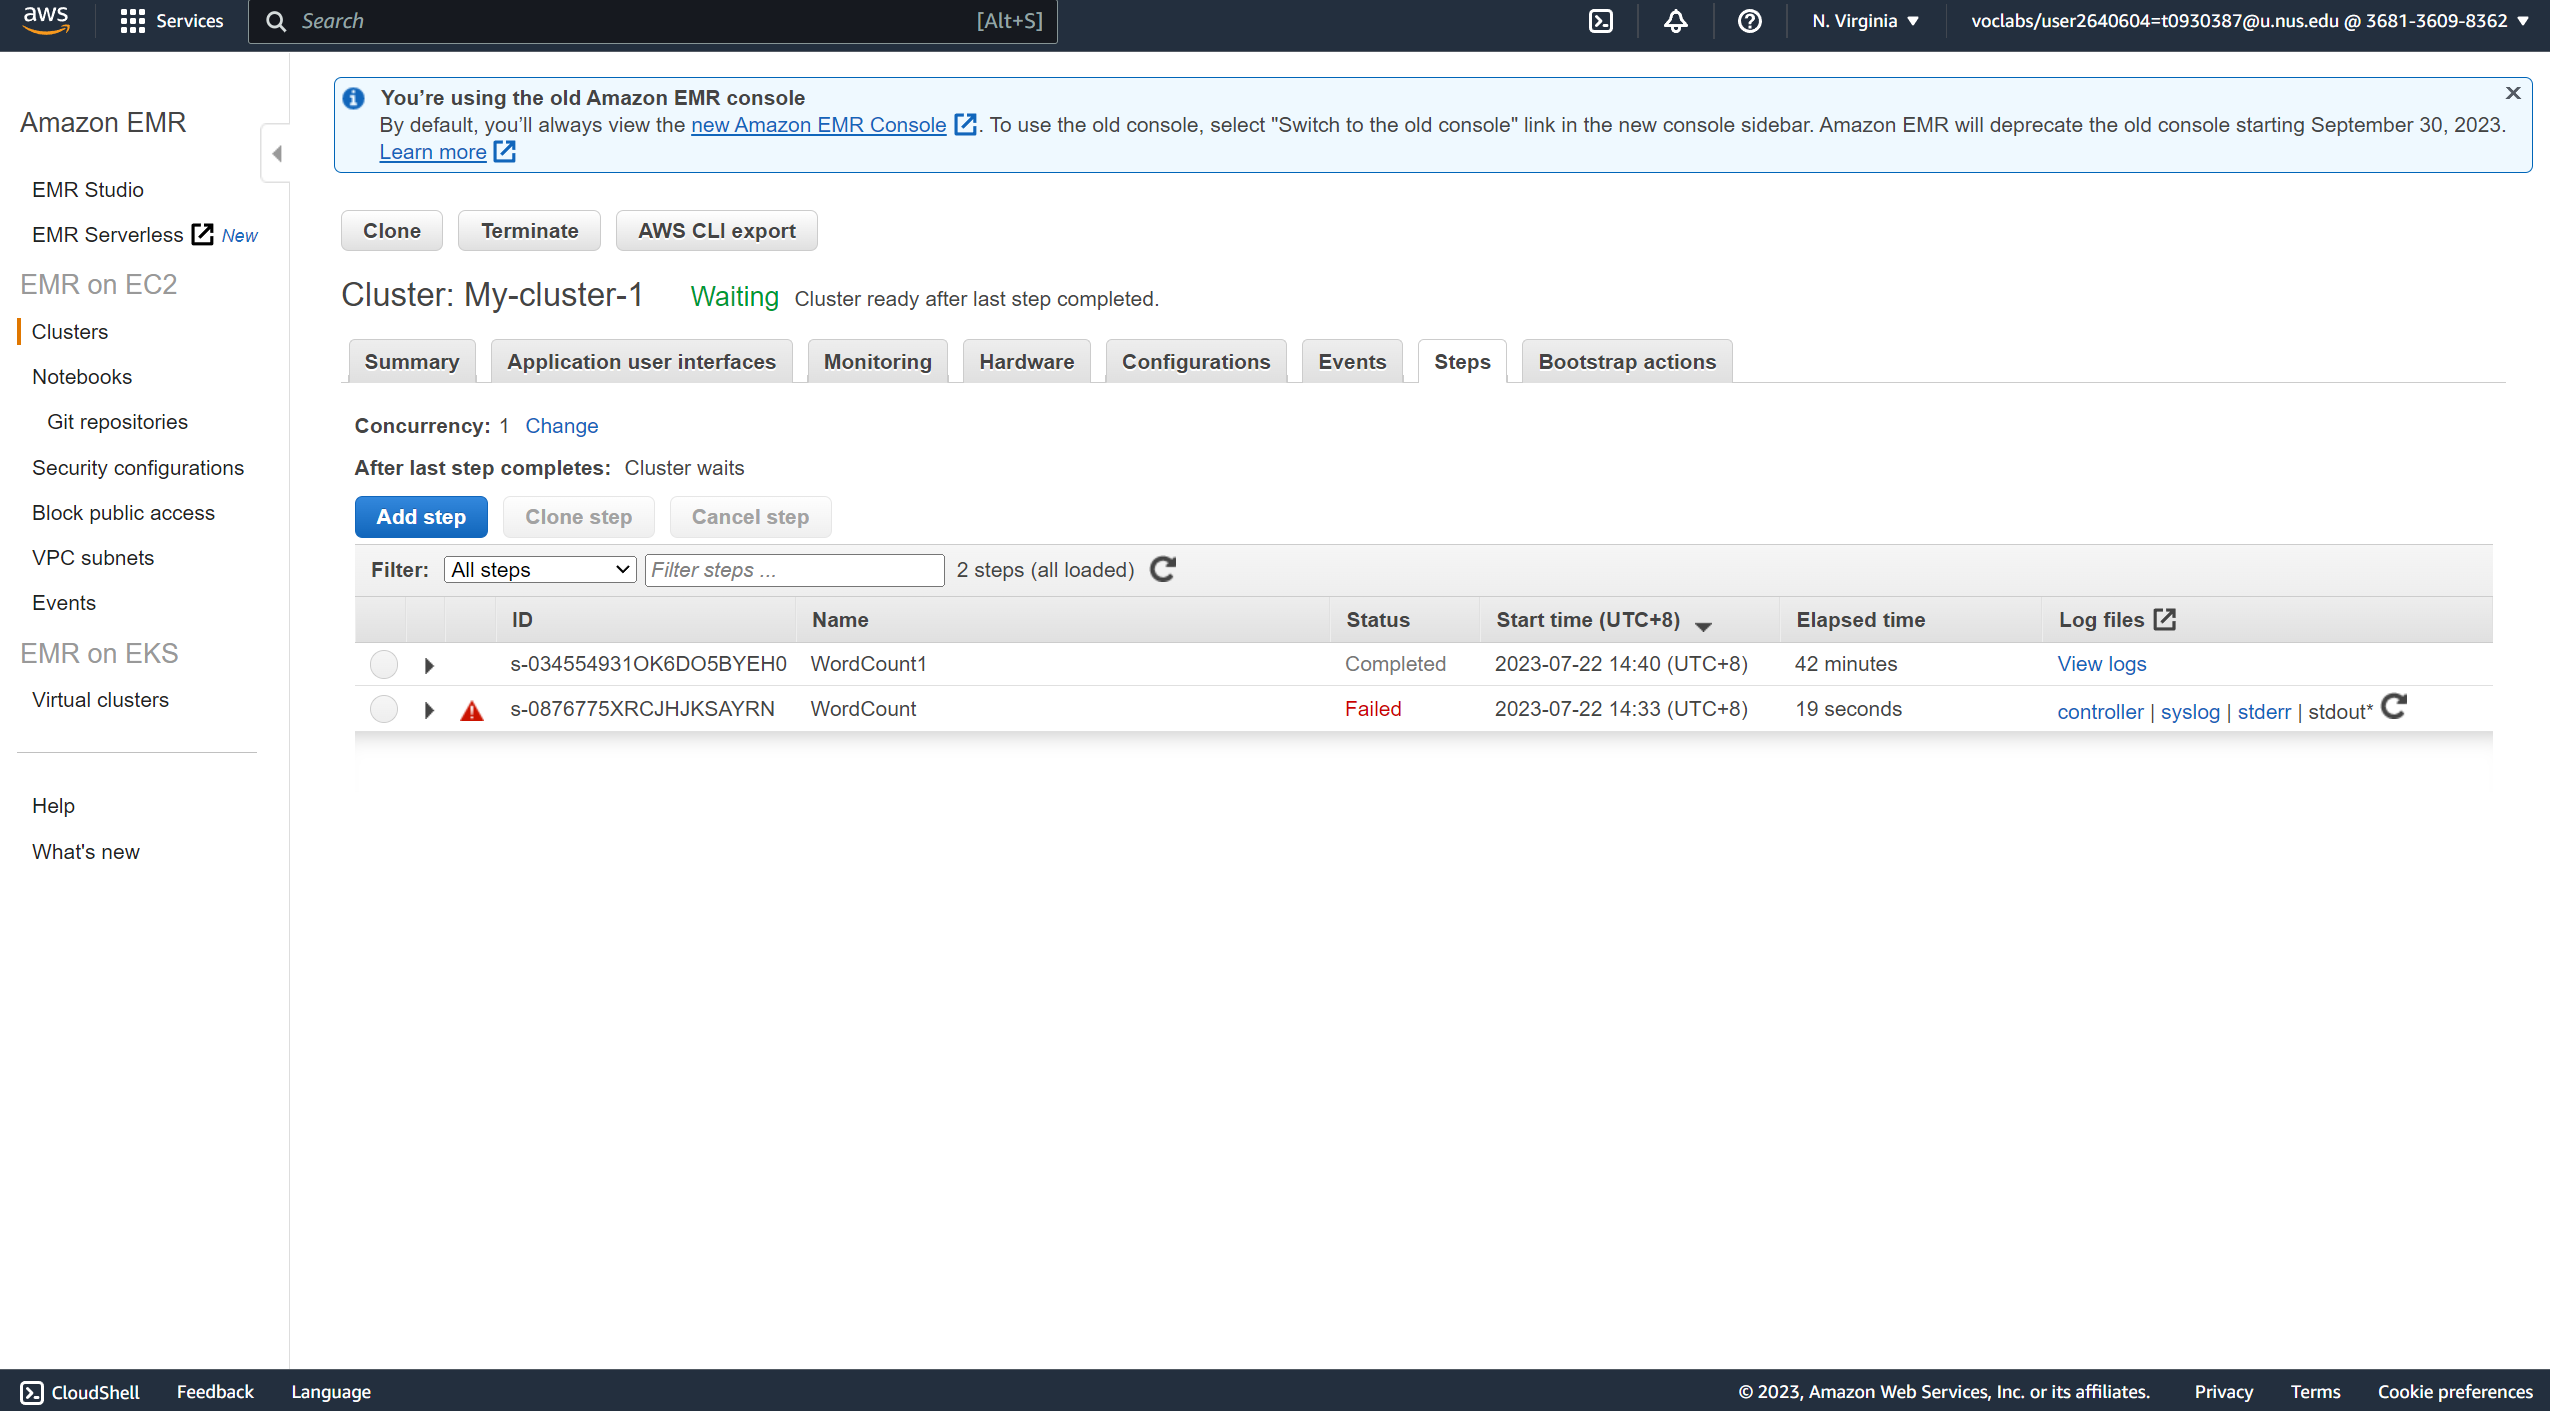This screenshot has height=1411, width=2550.
Task: Launch CloudShell from top bar icon
Action: point(1601,21)
